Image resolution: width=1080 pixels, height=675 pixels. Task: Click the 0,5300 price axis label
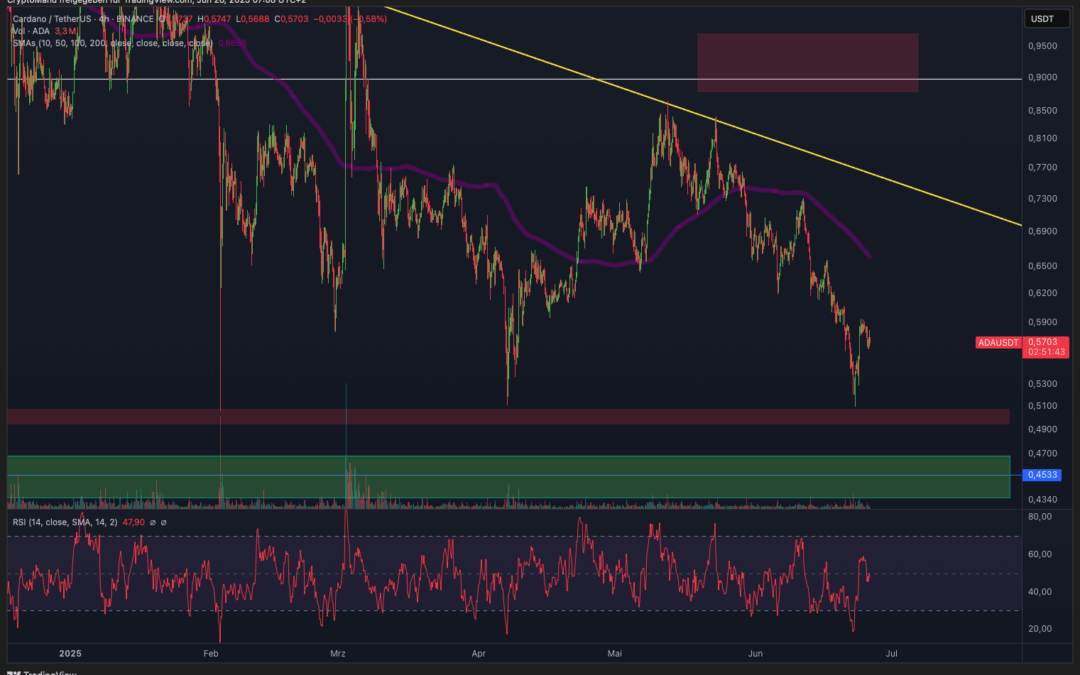tap(1042, 384)
